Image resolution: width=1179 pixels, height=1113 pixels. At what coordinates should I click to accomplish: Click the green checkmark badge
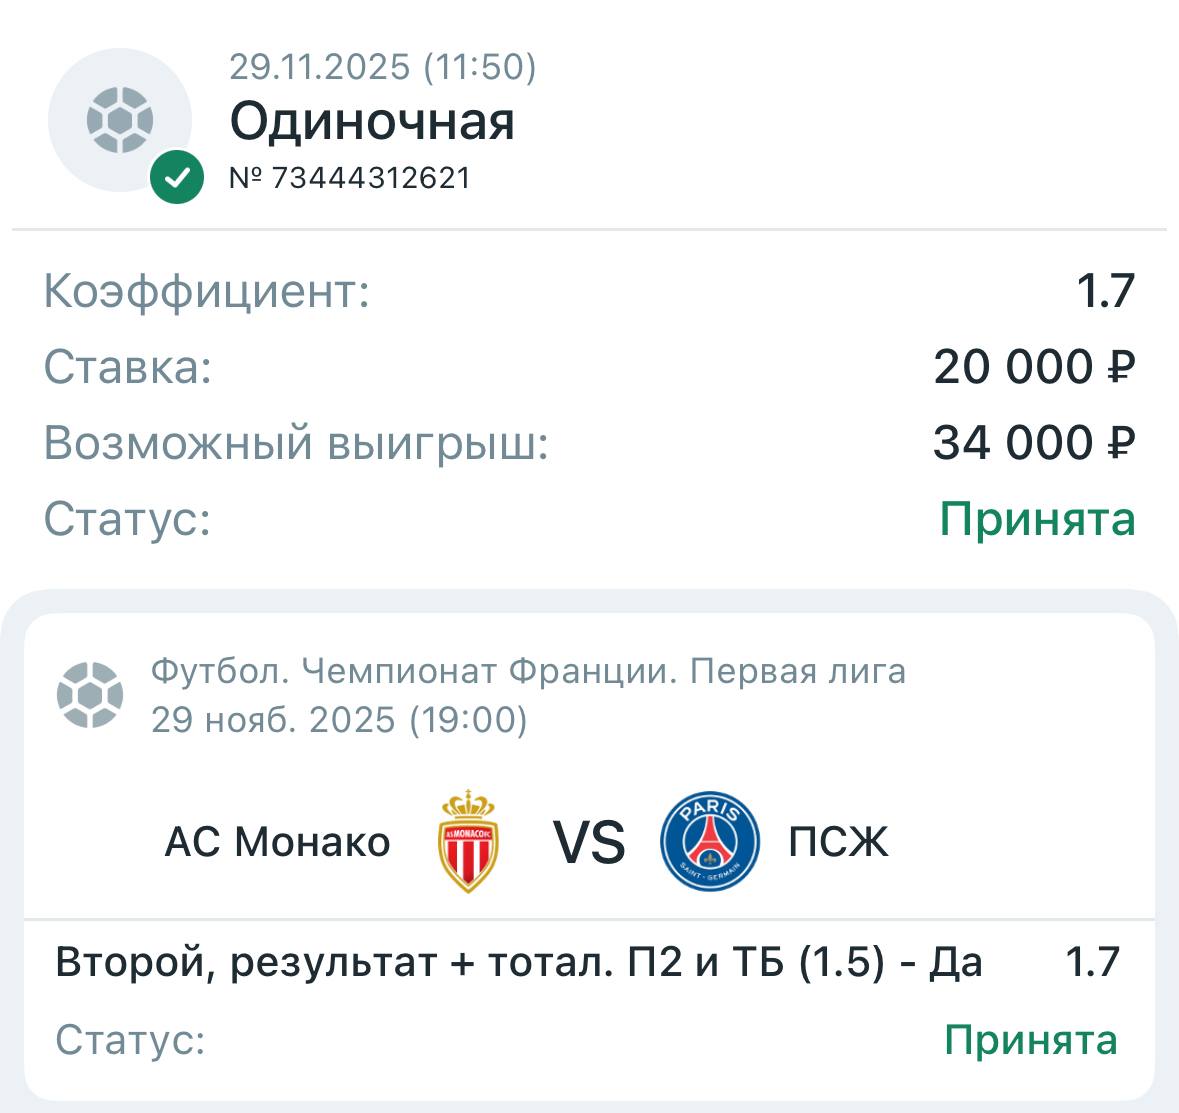pos(177,178)
